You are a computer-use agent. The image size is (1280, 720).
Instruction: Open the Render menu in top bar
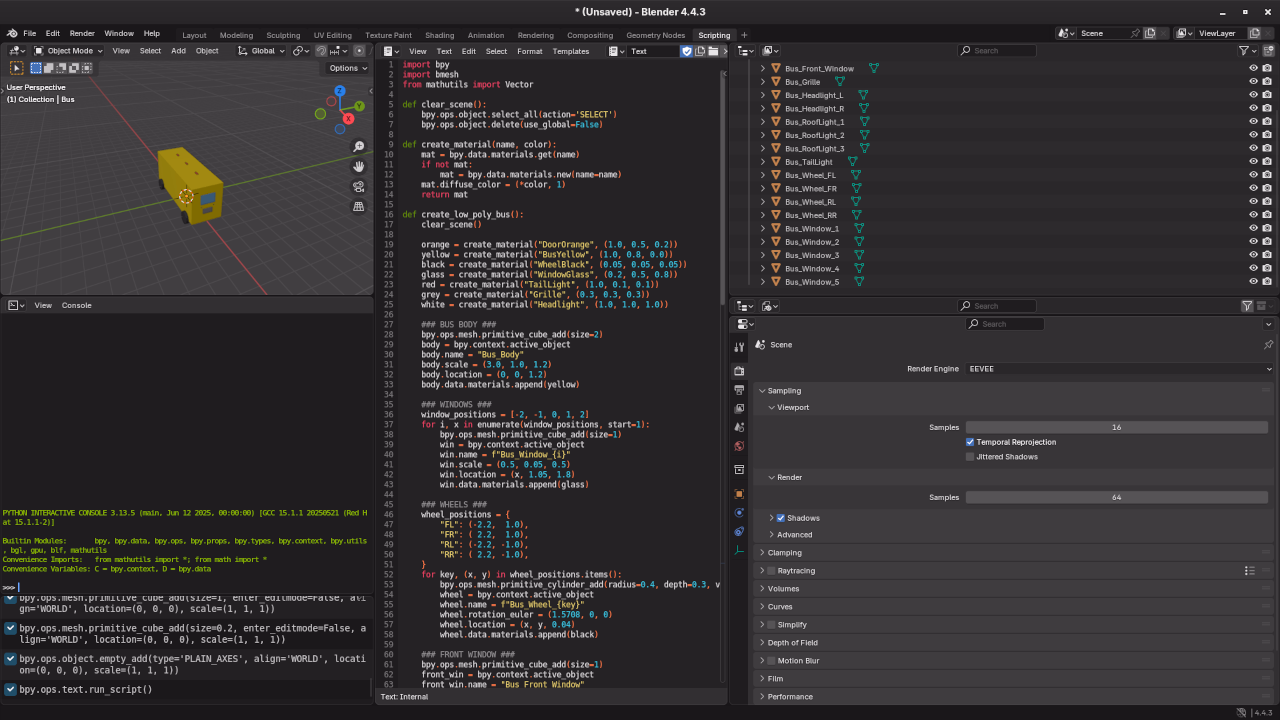82,33
